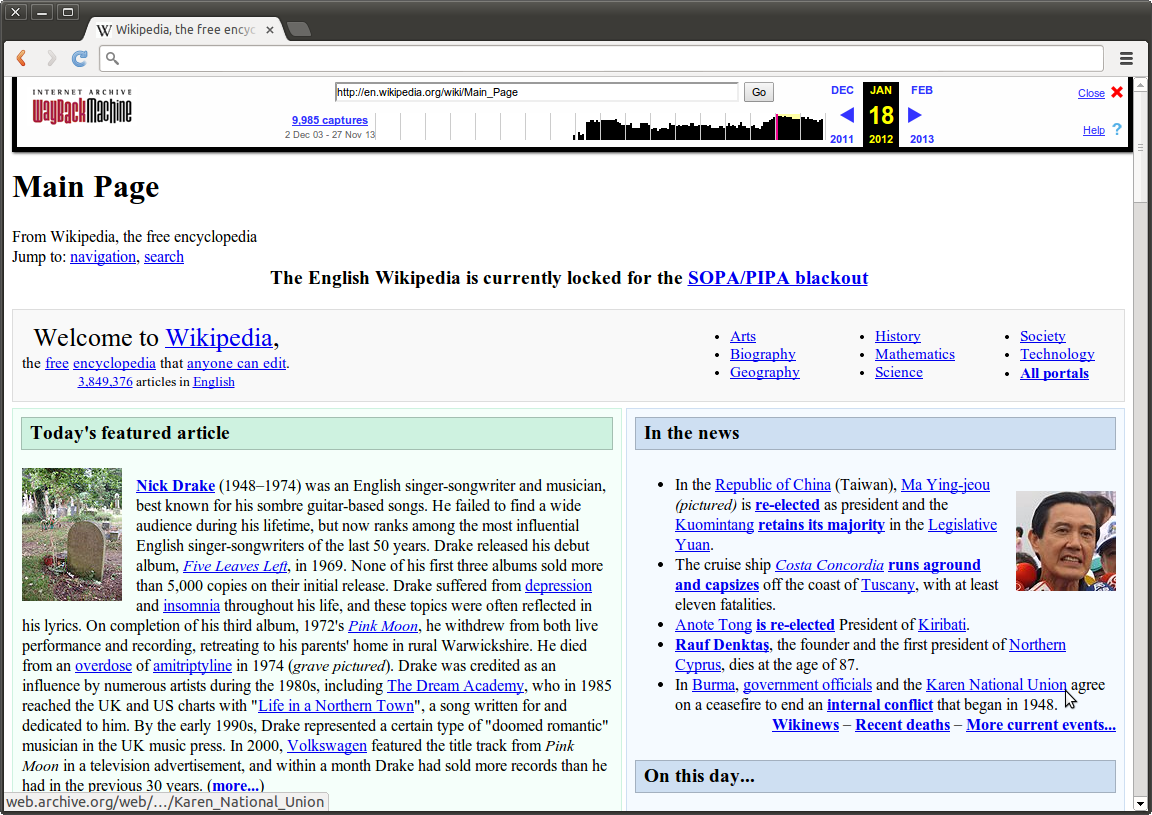
Task: Close the Wayback toolbar with red X
Action: [x=1117, y=92]
